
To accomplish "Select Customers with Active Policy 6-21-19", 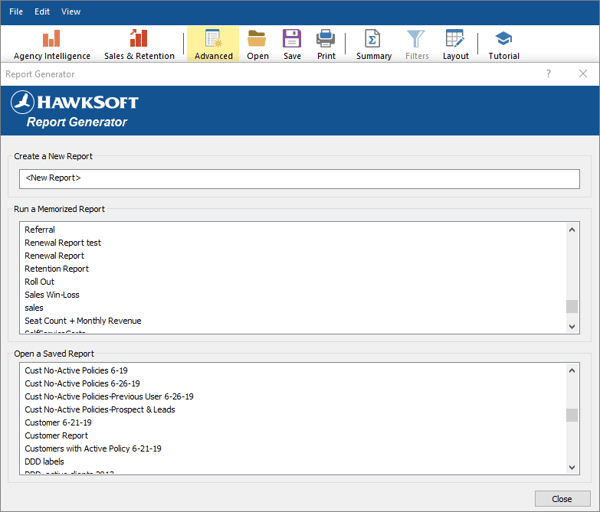I will [293, 448].
